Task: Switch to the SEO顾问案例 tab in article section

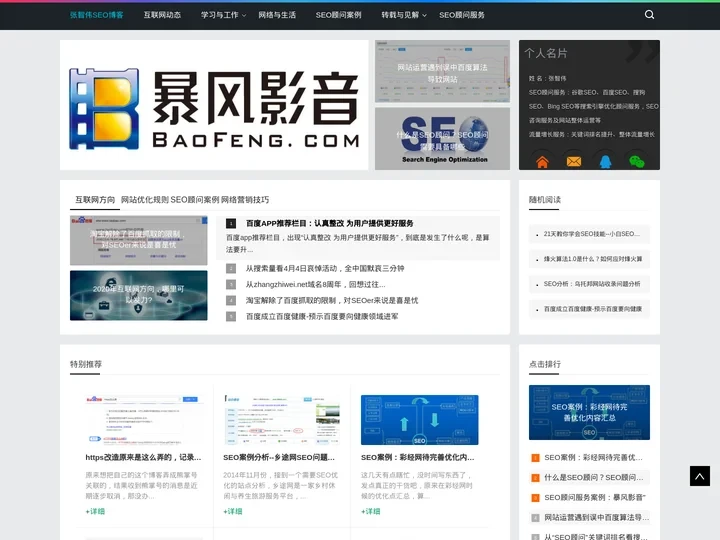Action: click(x=195, y=200)
